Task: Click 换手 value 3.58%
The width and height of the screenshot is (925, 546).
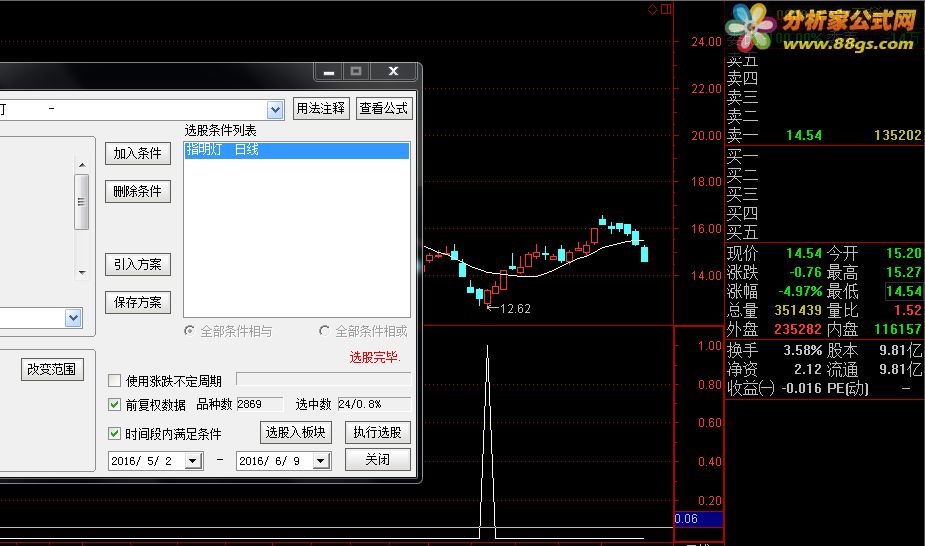Action: [x=802, y=350]
